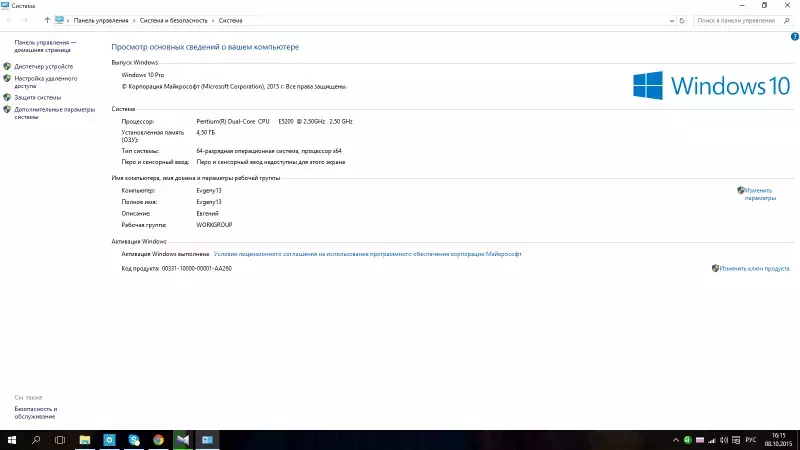This screenshot has height=450, width=800.
Task: Click the Evgeny13 value next to Полное имя
Action: pyautogui.click(x=209, y=202)
